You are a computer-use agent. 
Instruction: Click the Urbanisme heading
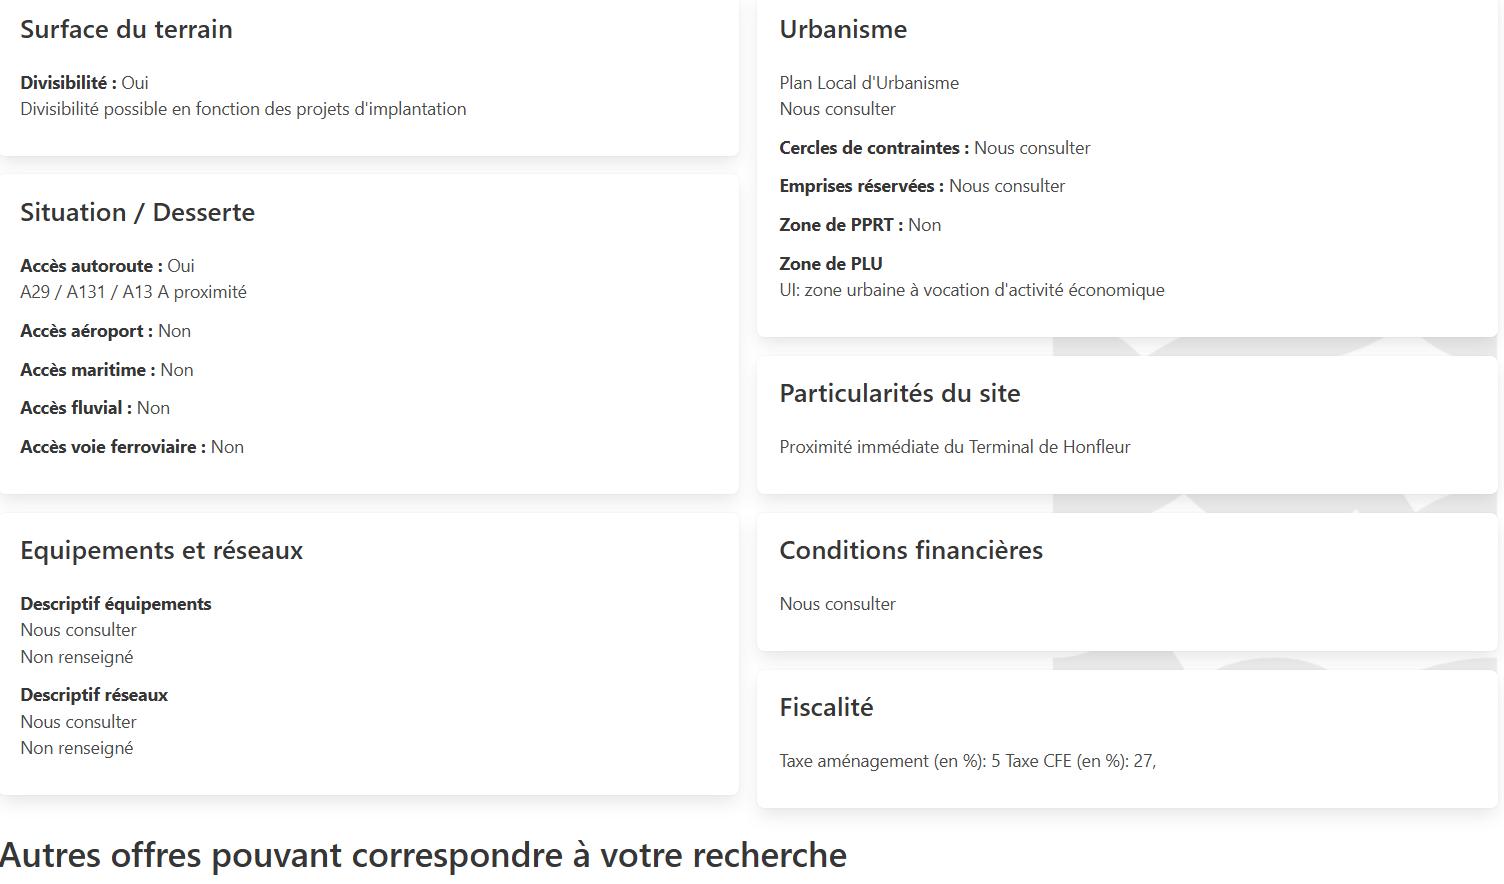tap(843, 29)
